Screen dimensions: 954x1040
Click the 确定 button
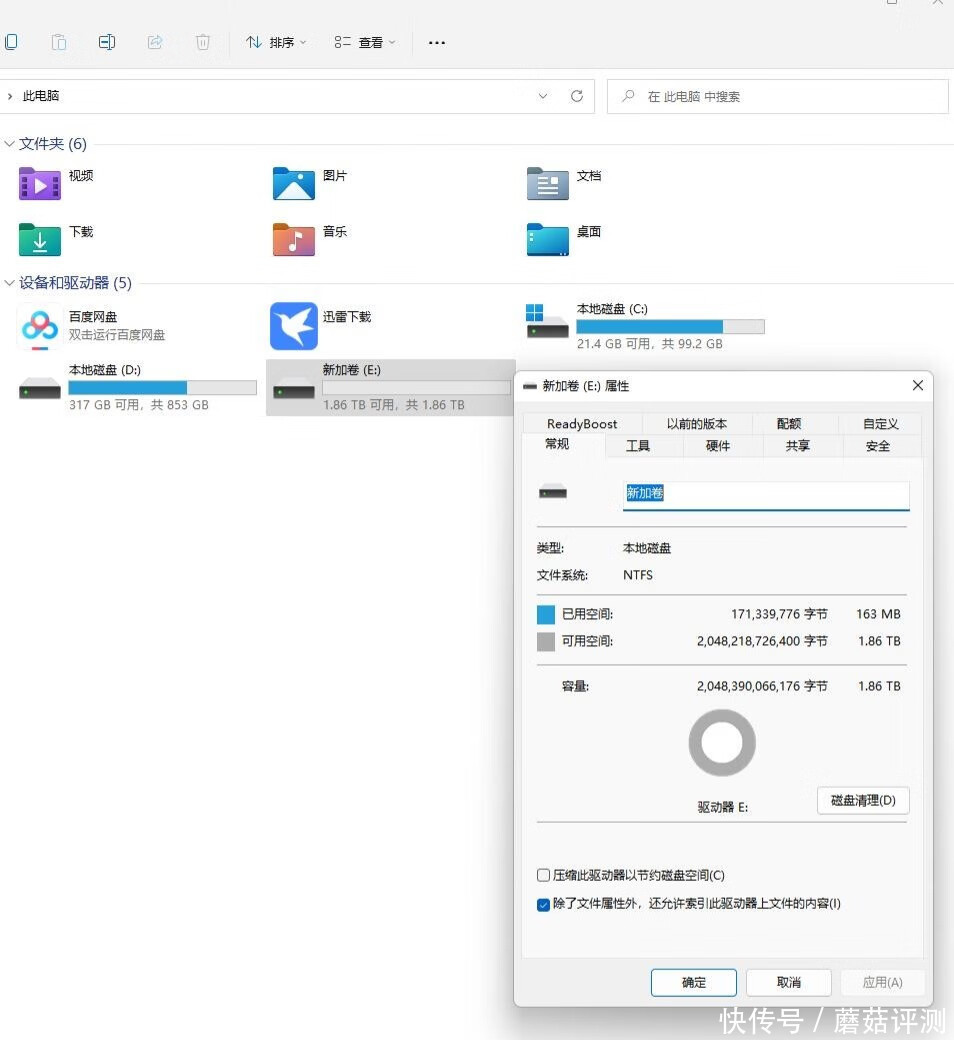694,982
